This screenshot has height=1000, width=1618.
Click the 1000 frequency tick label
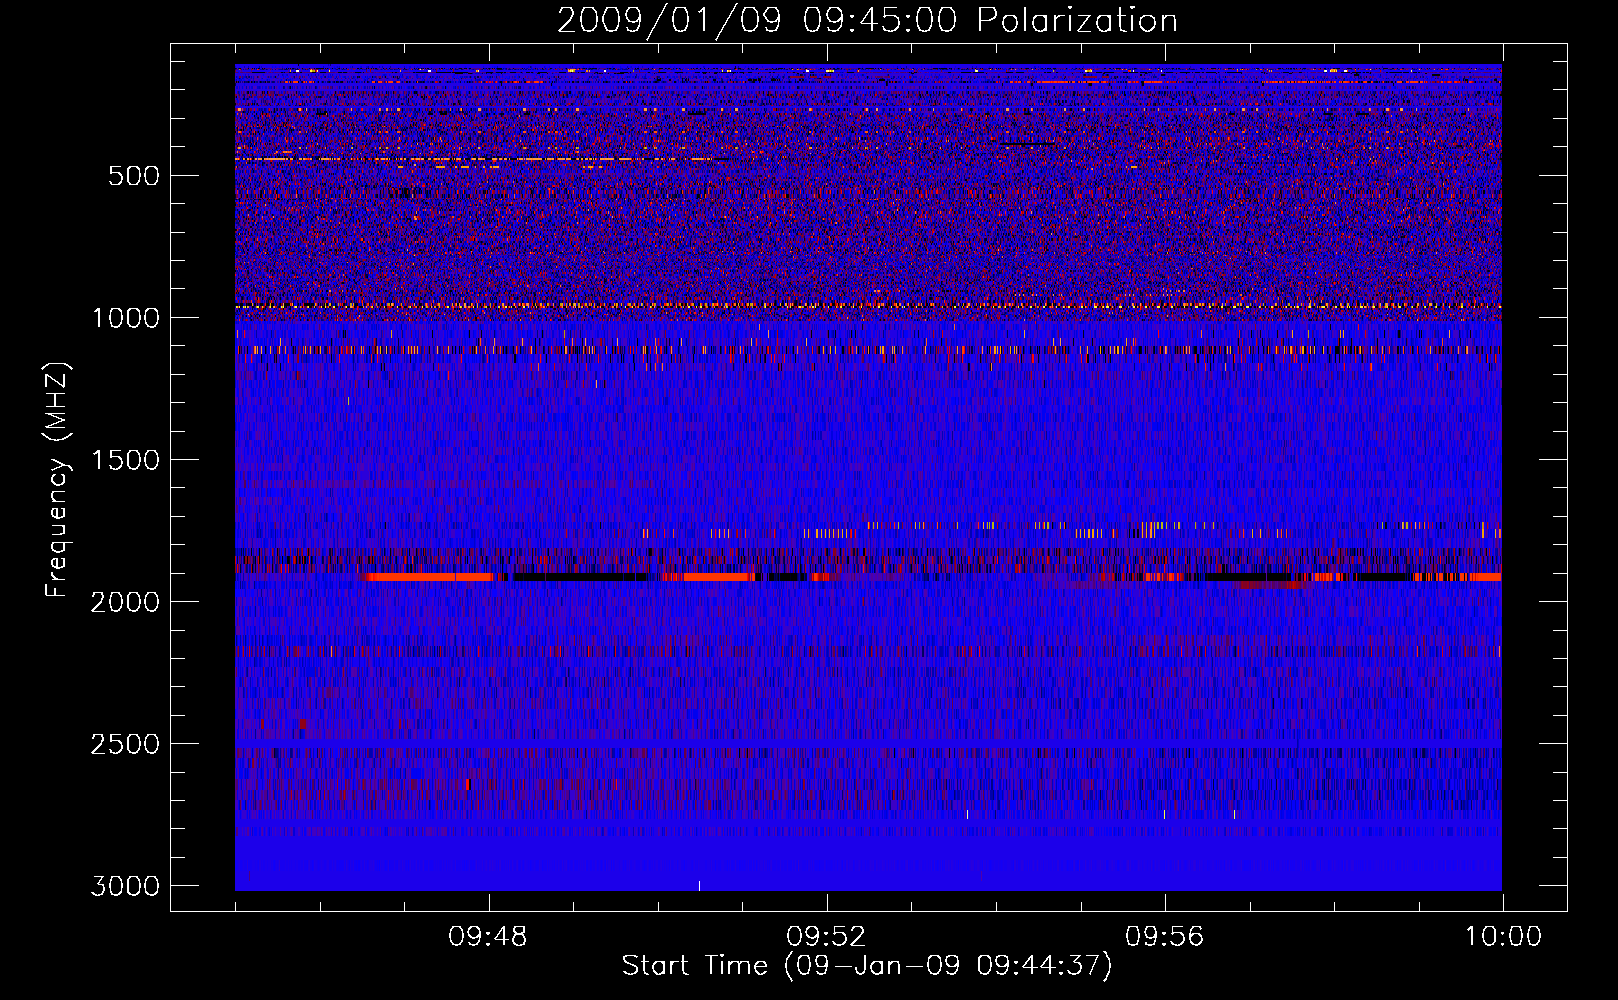(125, 318)
